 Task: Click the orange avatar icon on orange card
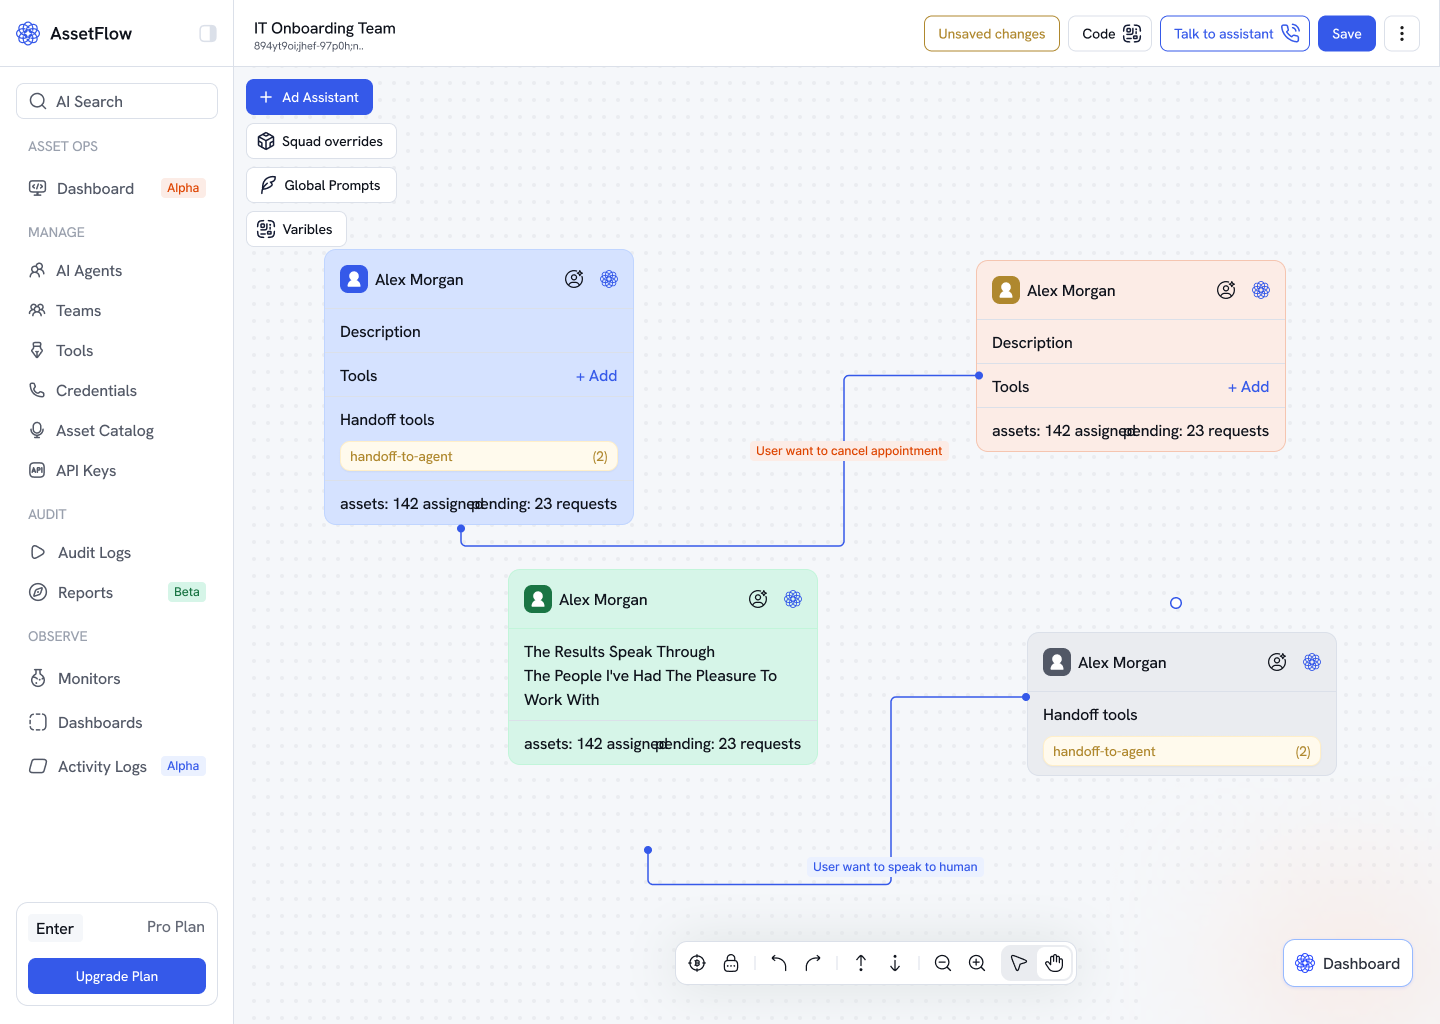point(1006,290)
